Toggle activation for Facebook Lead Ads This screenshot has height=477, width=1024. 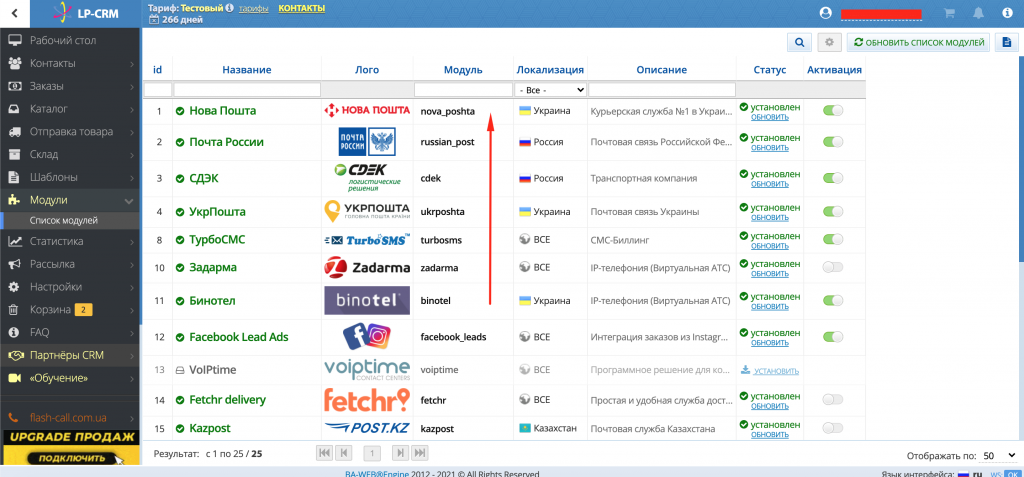(833, 337)
